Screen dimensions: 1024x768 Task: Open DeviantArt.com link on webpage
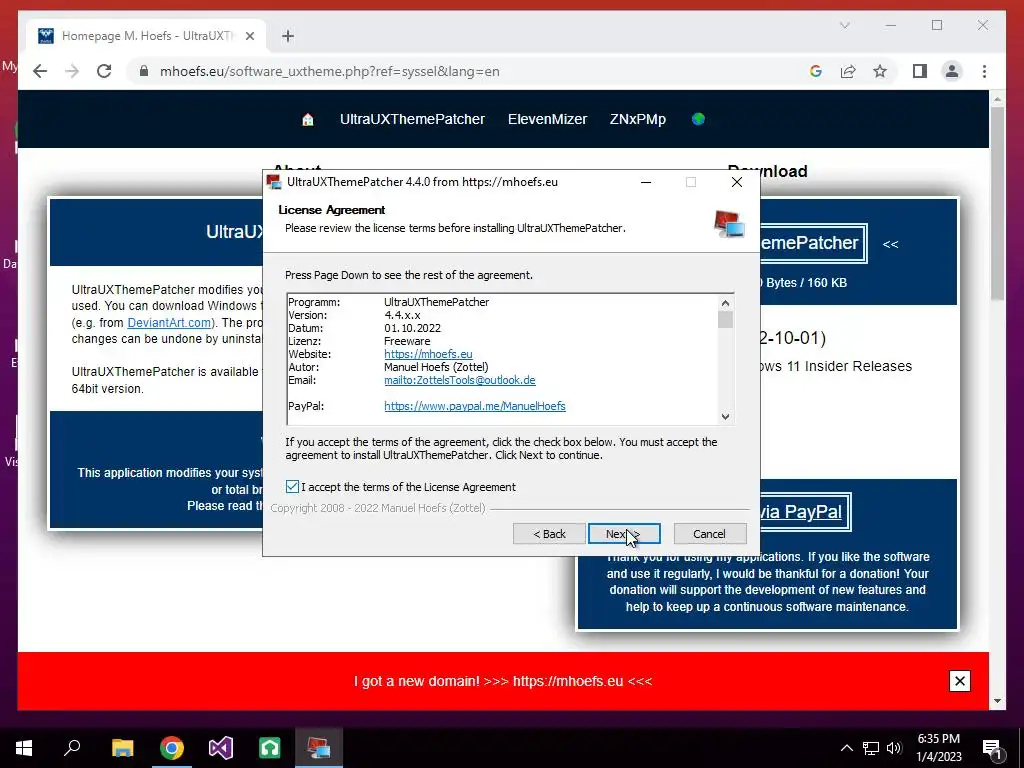click(x=169, y=323)
